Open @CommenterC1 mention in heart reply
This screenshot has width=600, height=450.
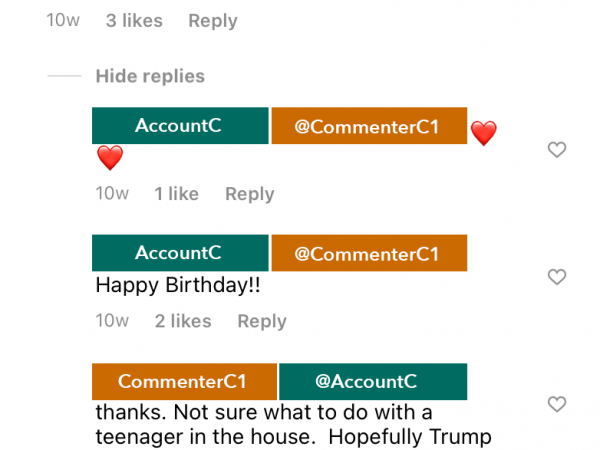click(369, 126)
